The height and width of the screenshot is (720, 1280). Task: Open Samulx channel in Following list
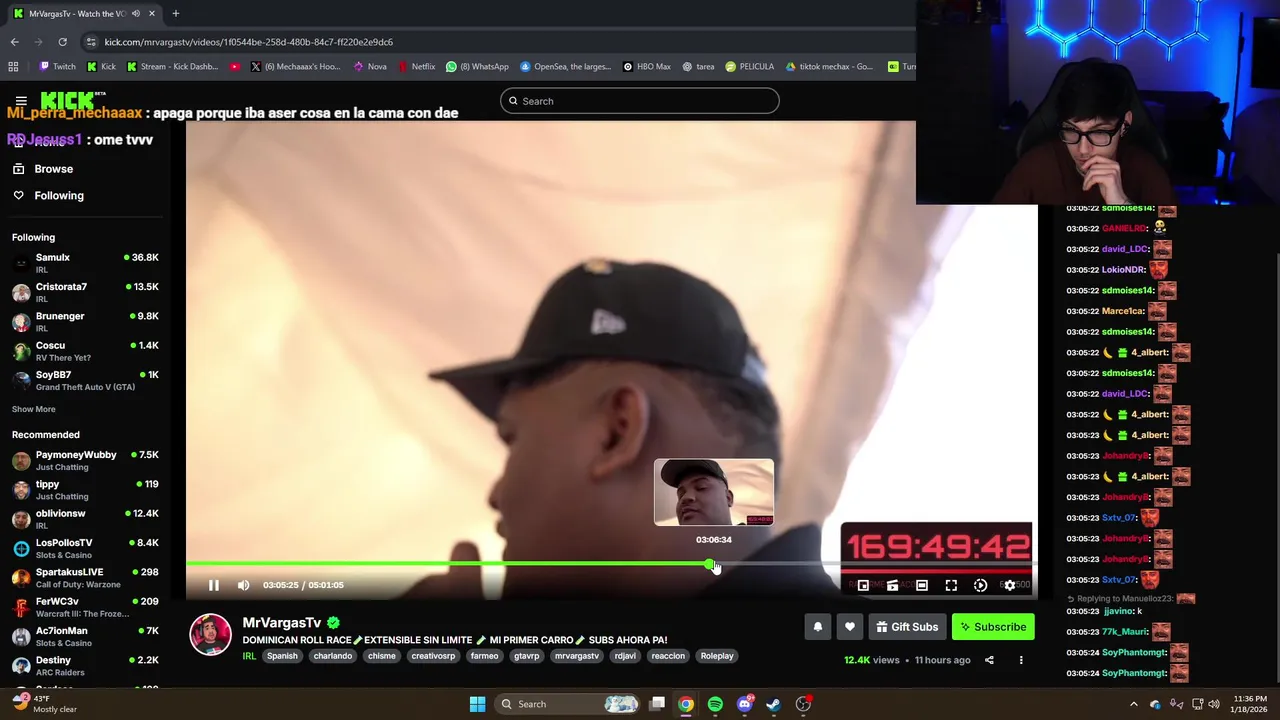click(x=85, y=263)
